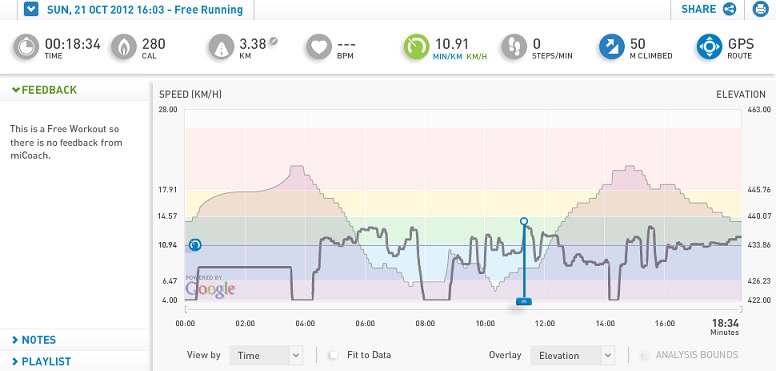The height and width of the screenshot is (371, 776).
Task: Enable the Fit to Data checkbox
Action: tap(334, 355)
